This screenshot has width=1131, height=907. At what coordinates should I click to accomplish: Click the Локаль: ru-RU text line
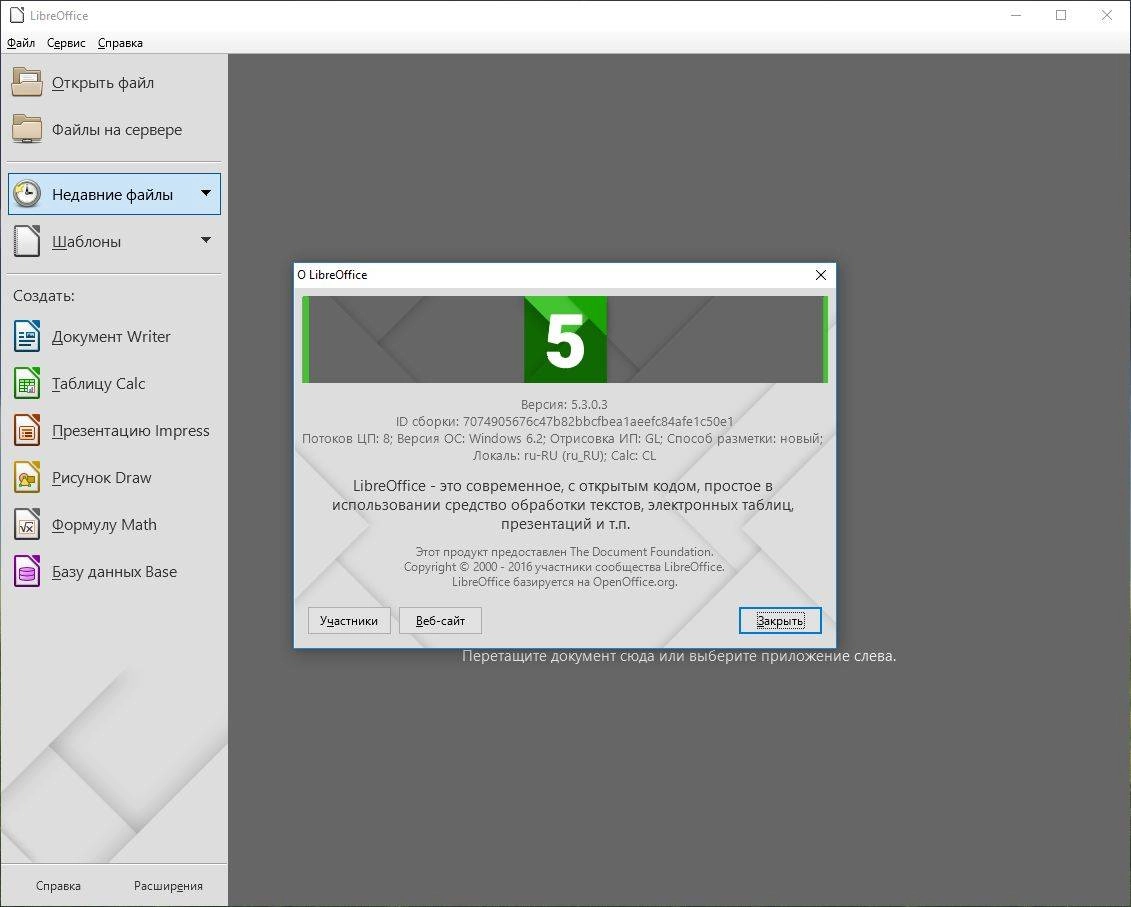[564, 455]
